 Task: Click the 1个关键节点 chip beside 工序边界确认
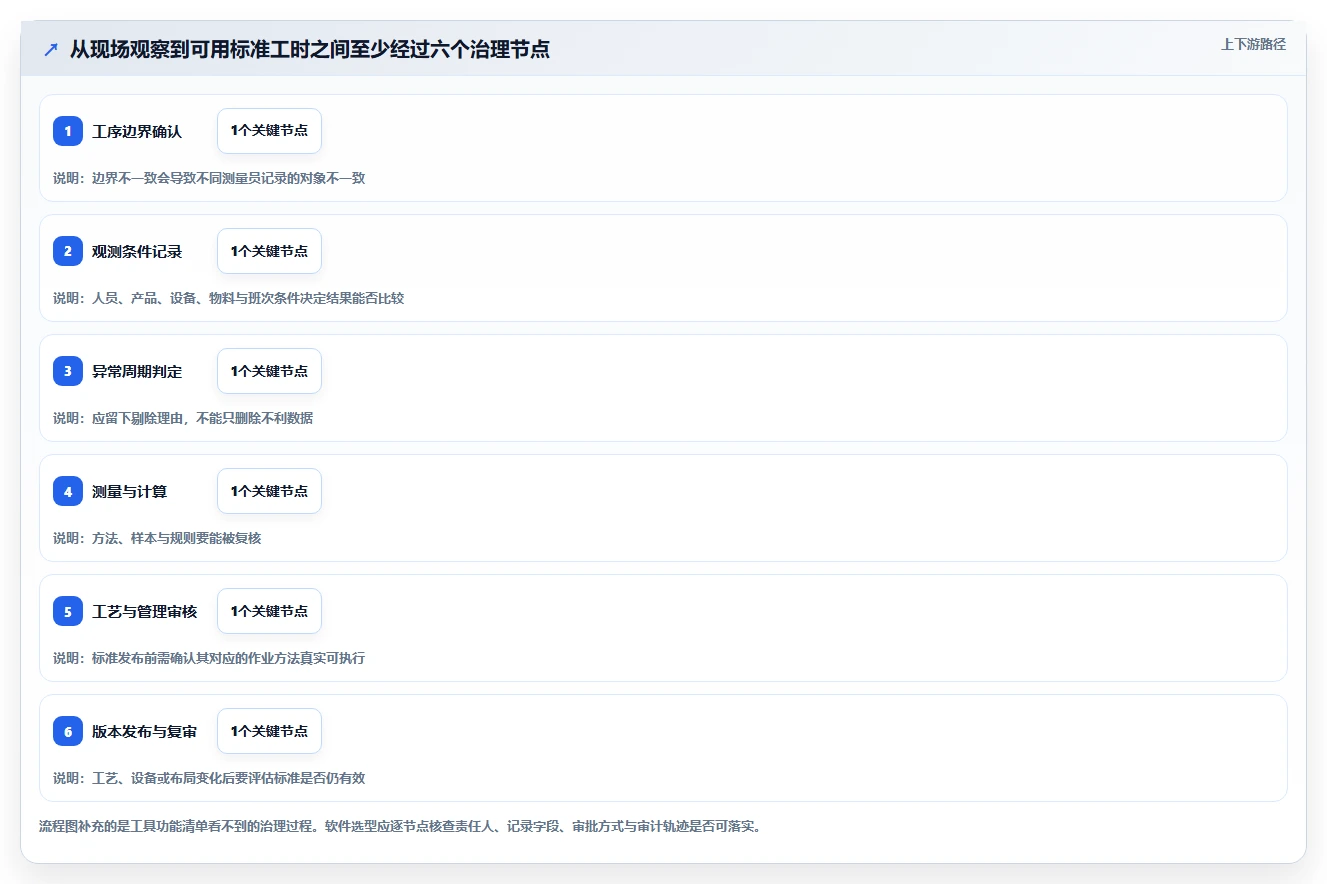click(x=269, y=131)
